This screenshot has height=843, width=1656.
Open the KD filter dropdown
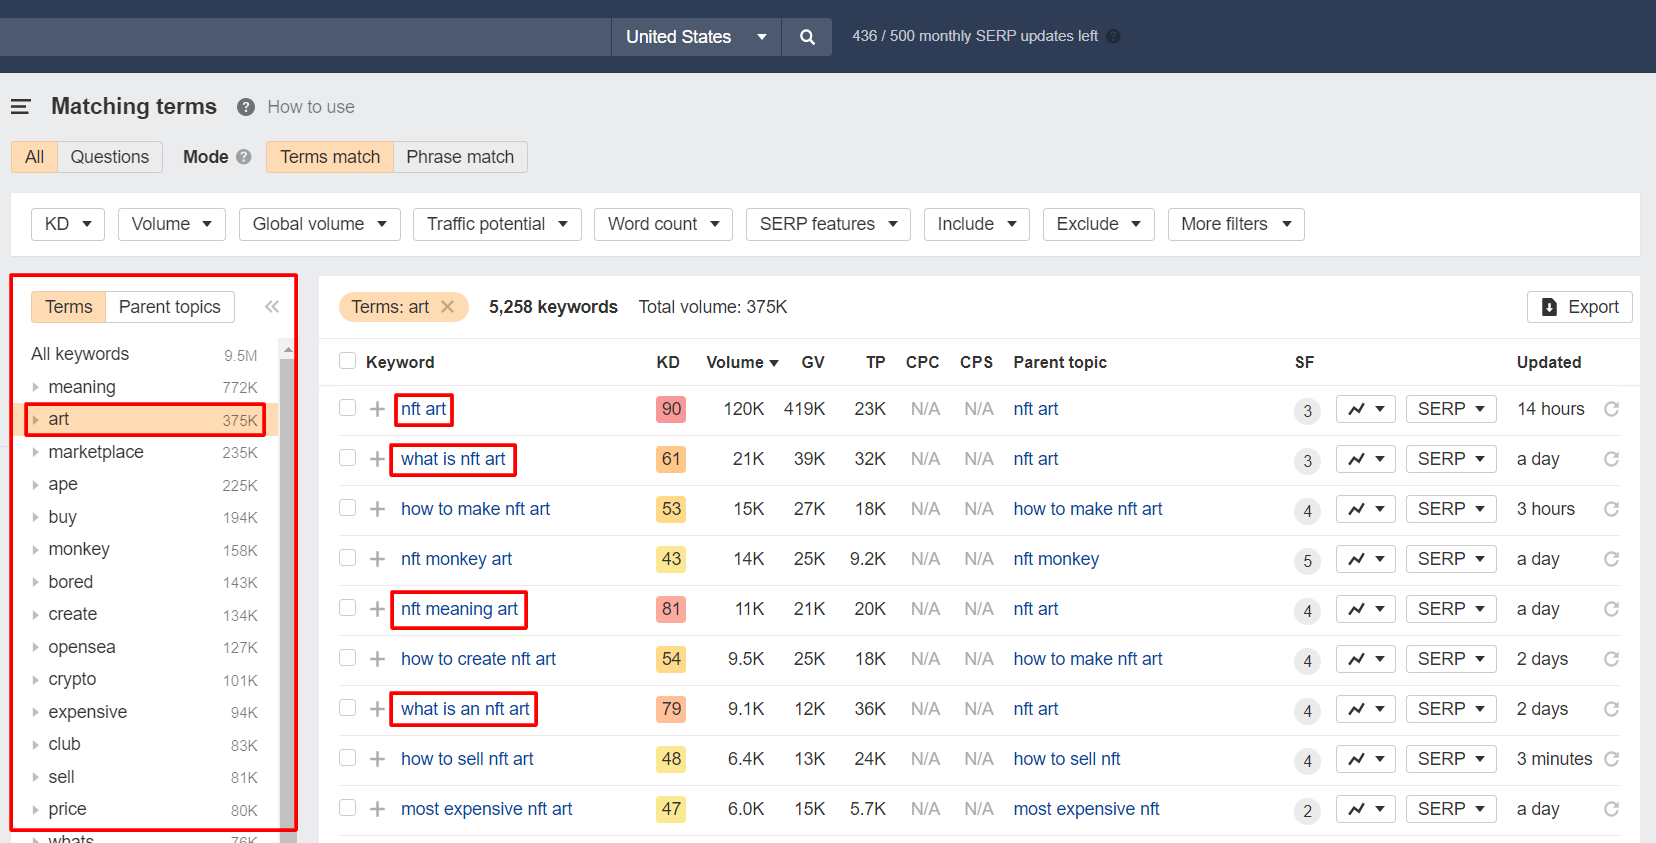[68, 224]
